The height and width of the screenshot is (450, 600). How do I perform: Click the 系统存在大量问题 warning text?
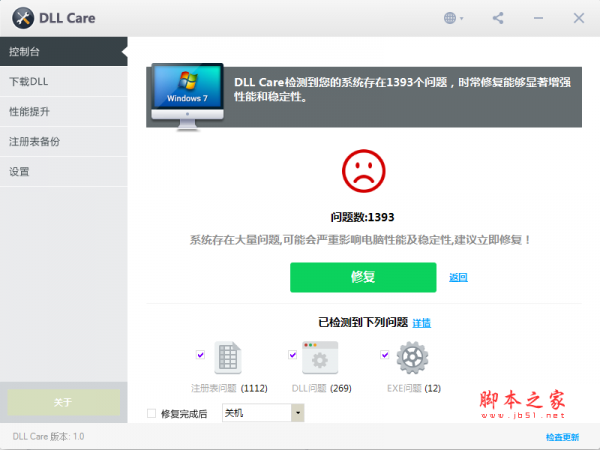(360, 240)
